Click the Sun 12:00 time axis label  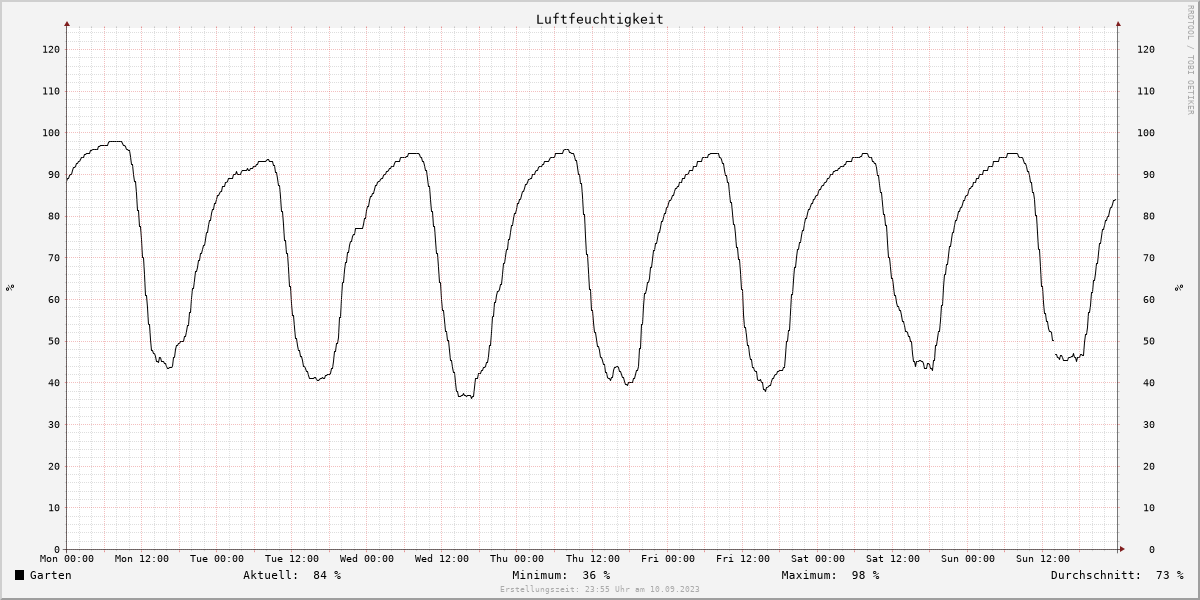[1042, 559]
